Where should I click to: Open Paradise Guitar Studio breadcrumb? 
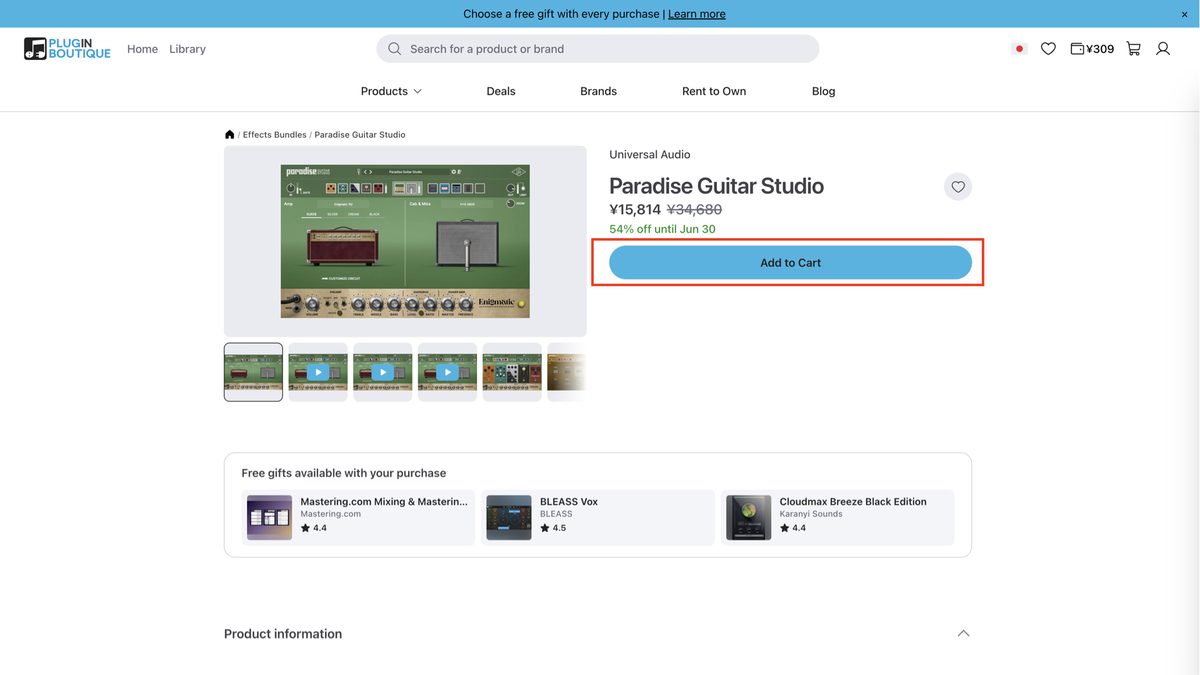point(360,135)
